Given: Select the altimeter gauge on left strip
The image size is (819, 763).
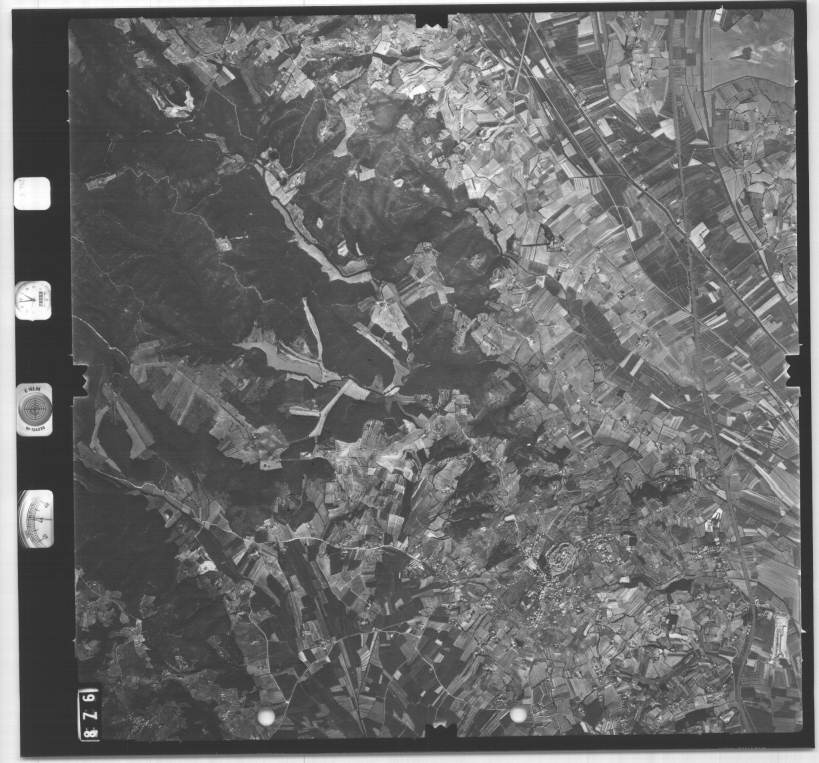Looking at the screenshot, I should click(x=36, y=519).
